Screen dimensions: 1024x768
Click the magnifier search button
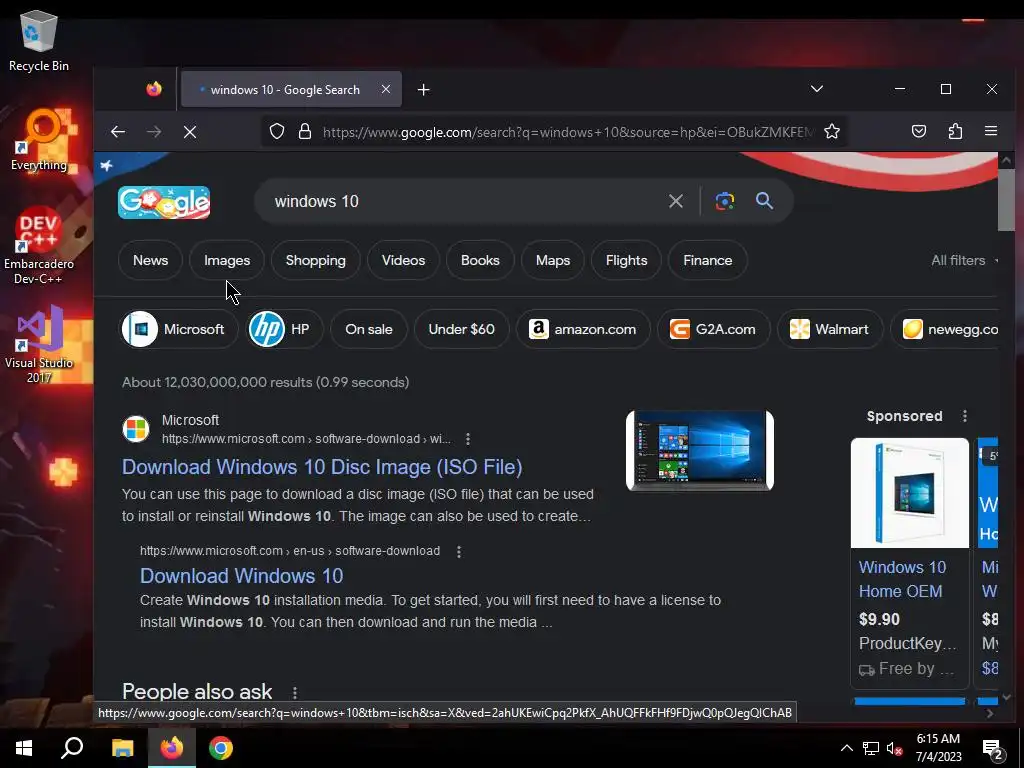[x=764, y=201]
